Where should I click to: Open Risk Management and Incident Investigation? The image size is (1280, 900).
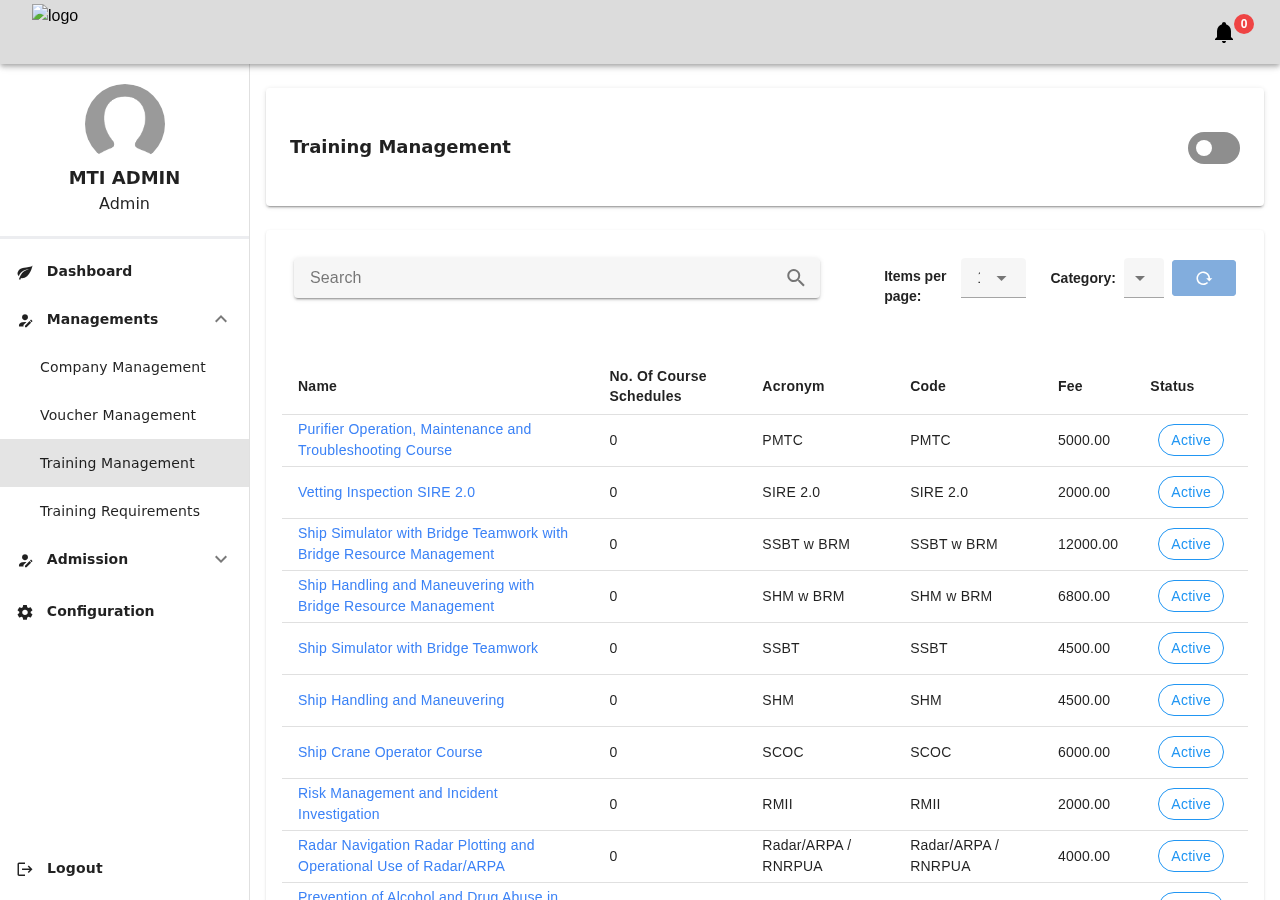398,804
